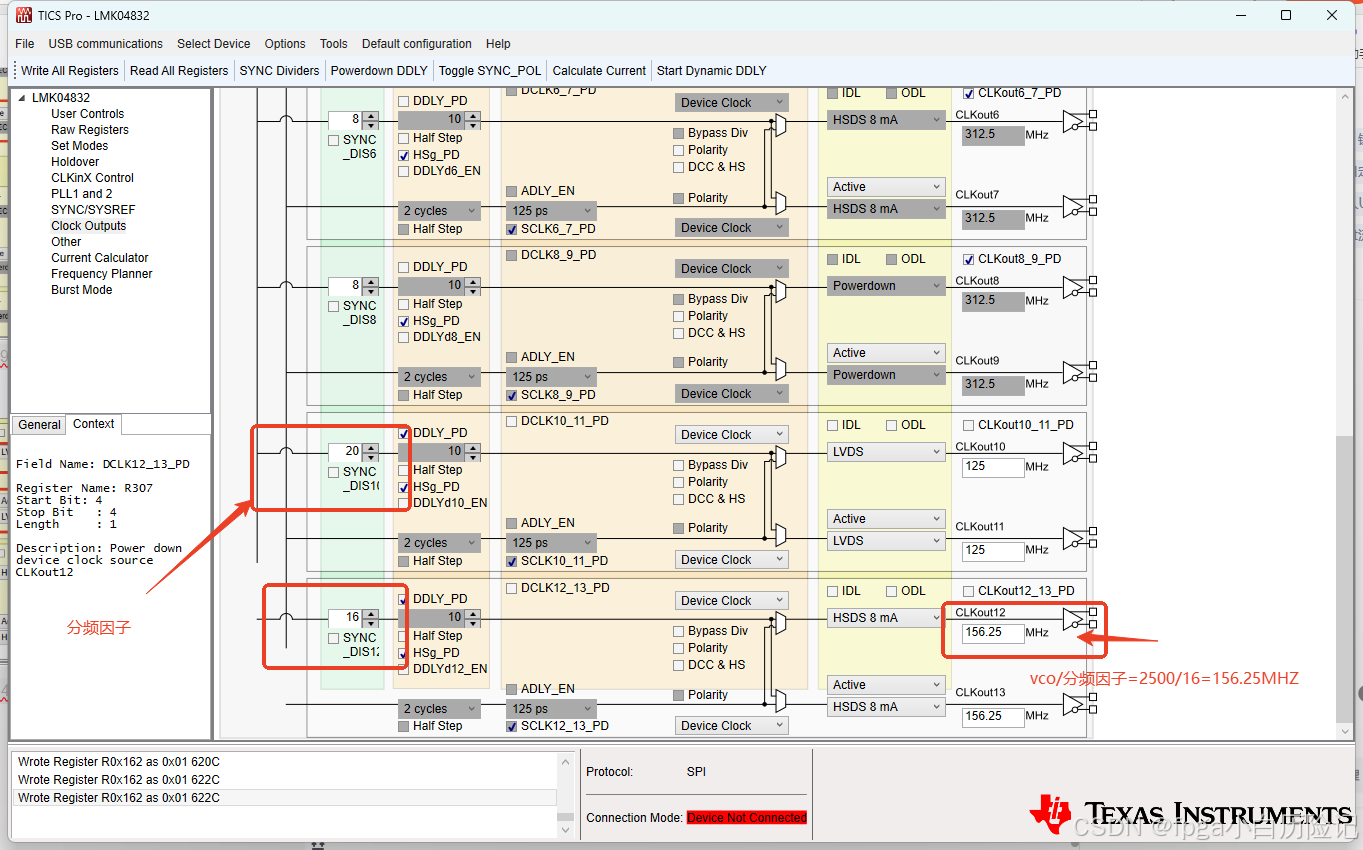The height and width of the screenshot is (850, 1363).
Task: Open the LVDS format dropdown for CLKout10
Action: 886,452
